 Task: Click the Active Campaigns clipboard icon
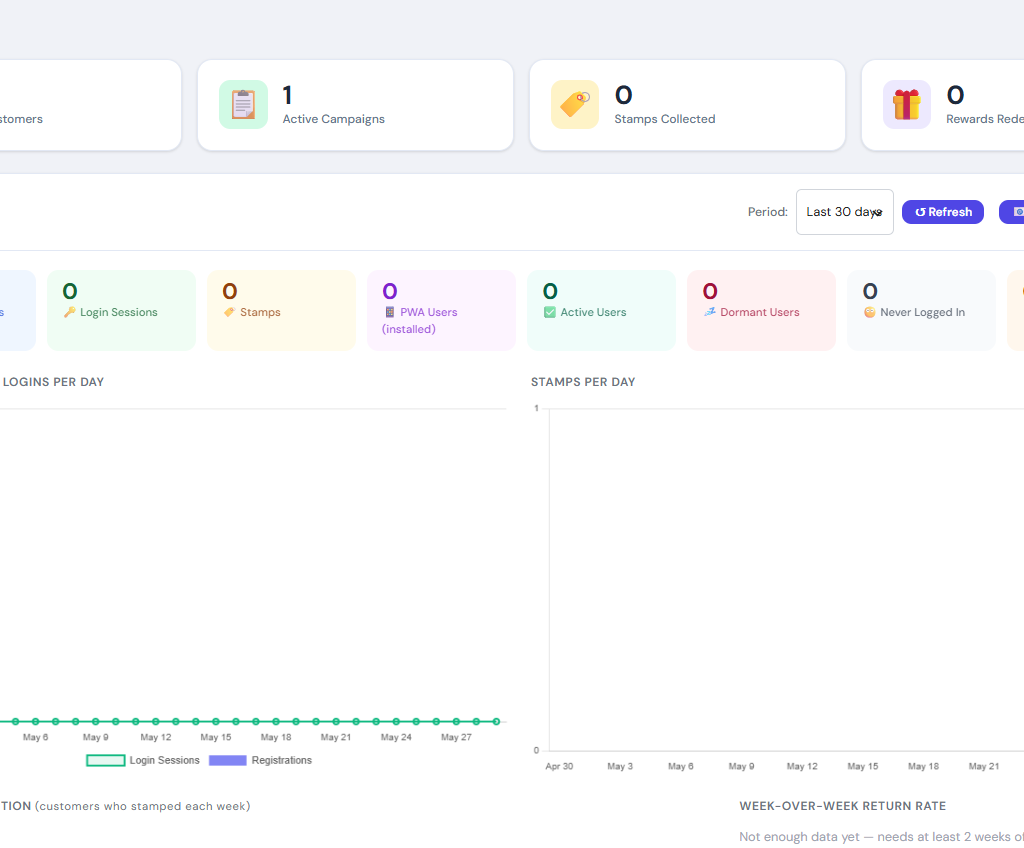(x=243, y=105)
